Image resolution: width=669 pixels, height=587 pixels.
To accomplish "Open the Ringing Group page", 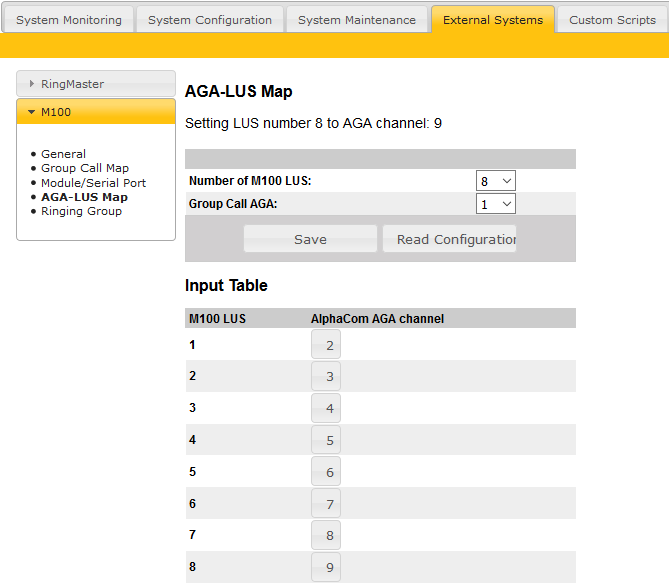I will click(81, 211).
